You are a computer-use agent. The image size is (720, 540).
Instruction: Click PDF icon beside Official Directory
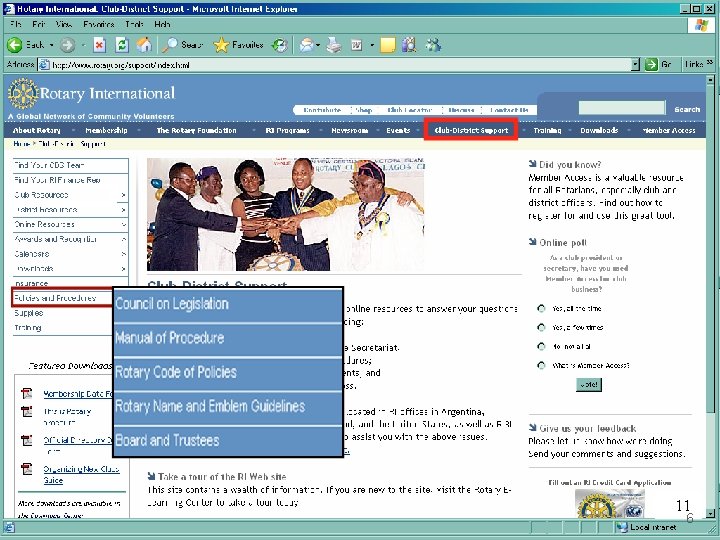tap(27, 440)
